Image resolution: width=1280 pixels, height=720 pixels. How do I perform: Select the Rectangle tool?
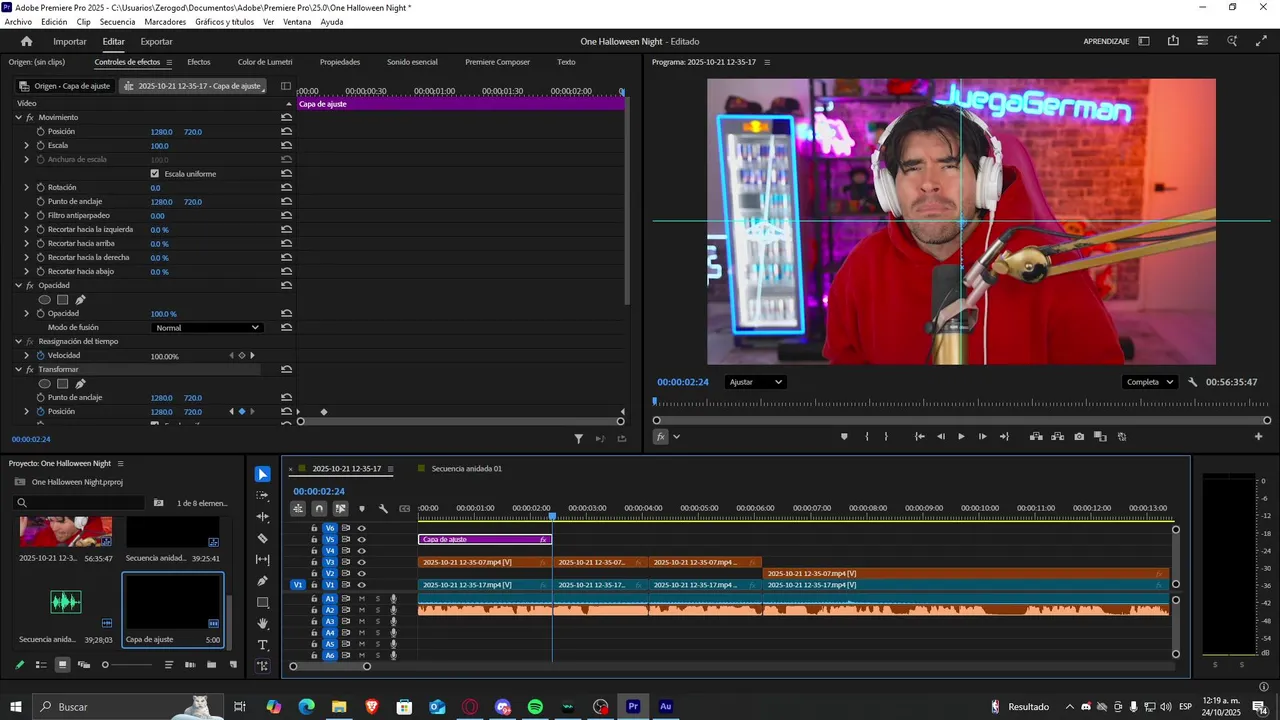[x=263, y=602]
